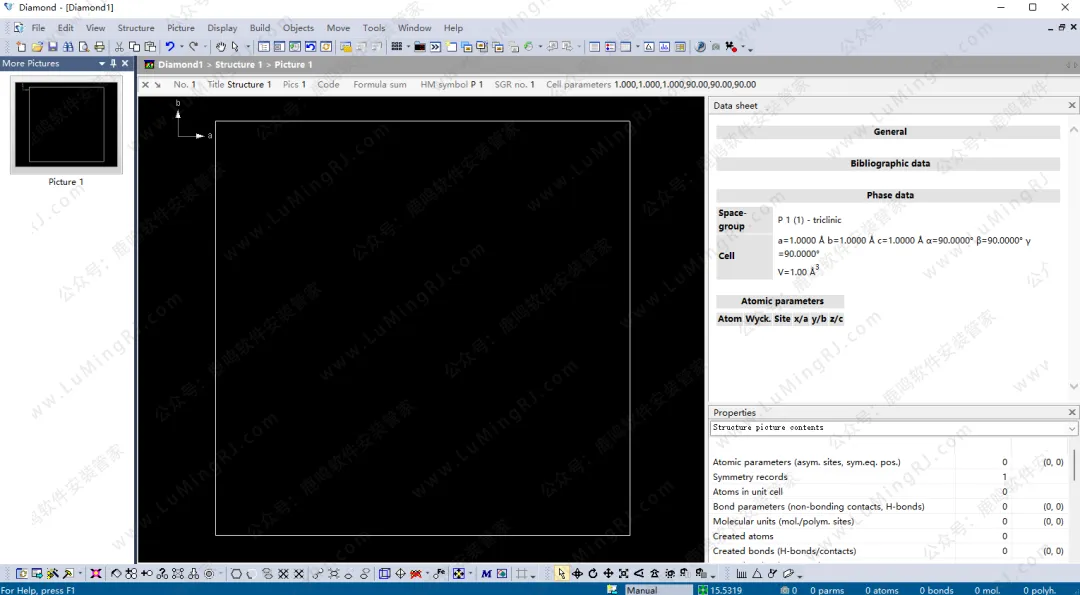Click the red X destroy-all icon in bottom toolbar
Viewport: 1080px width, 595px height.
click(96, 574)
